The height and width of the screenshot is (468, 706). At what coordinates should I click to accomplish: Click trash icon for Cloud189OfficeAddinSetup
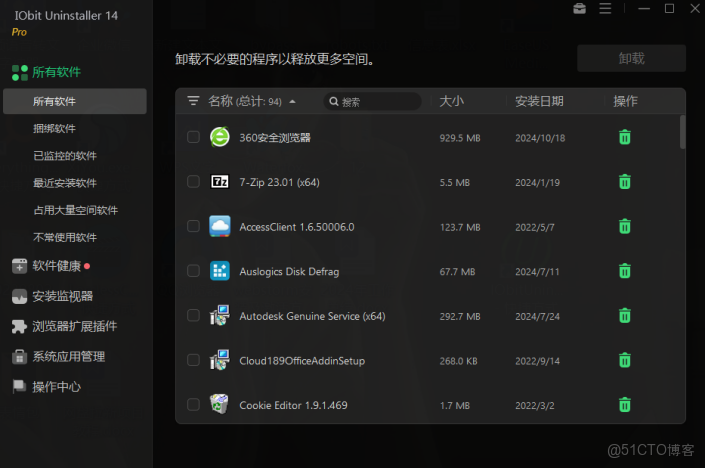tap(625, 360)
